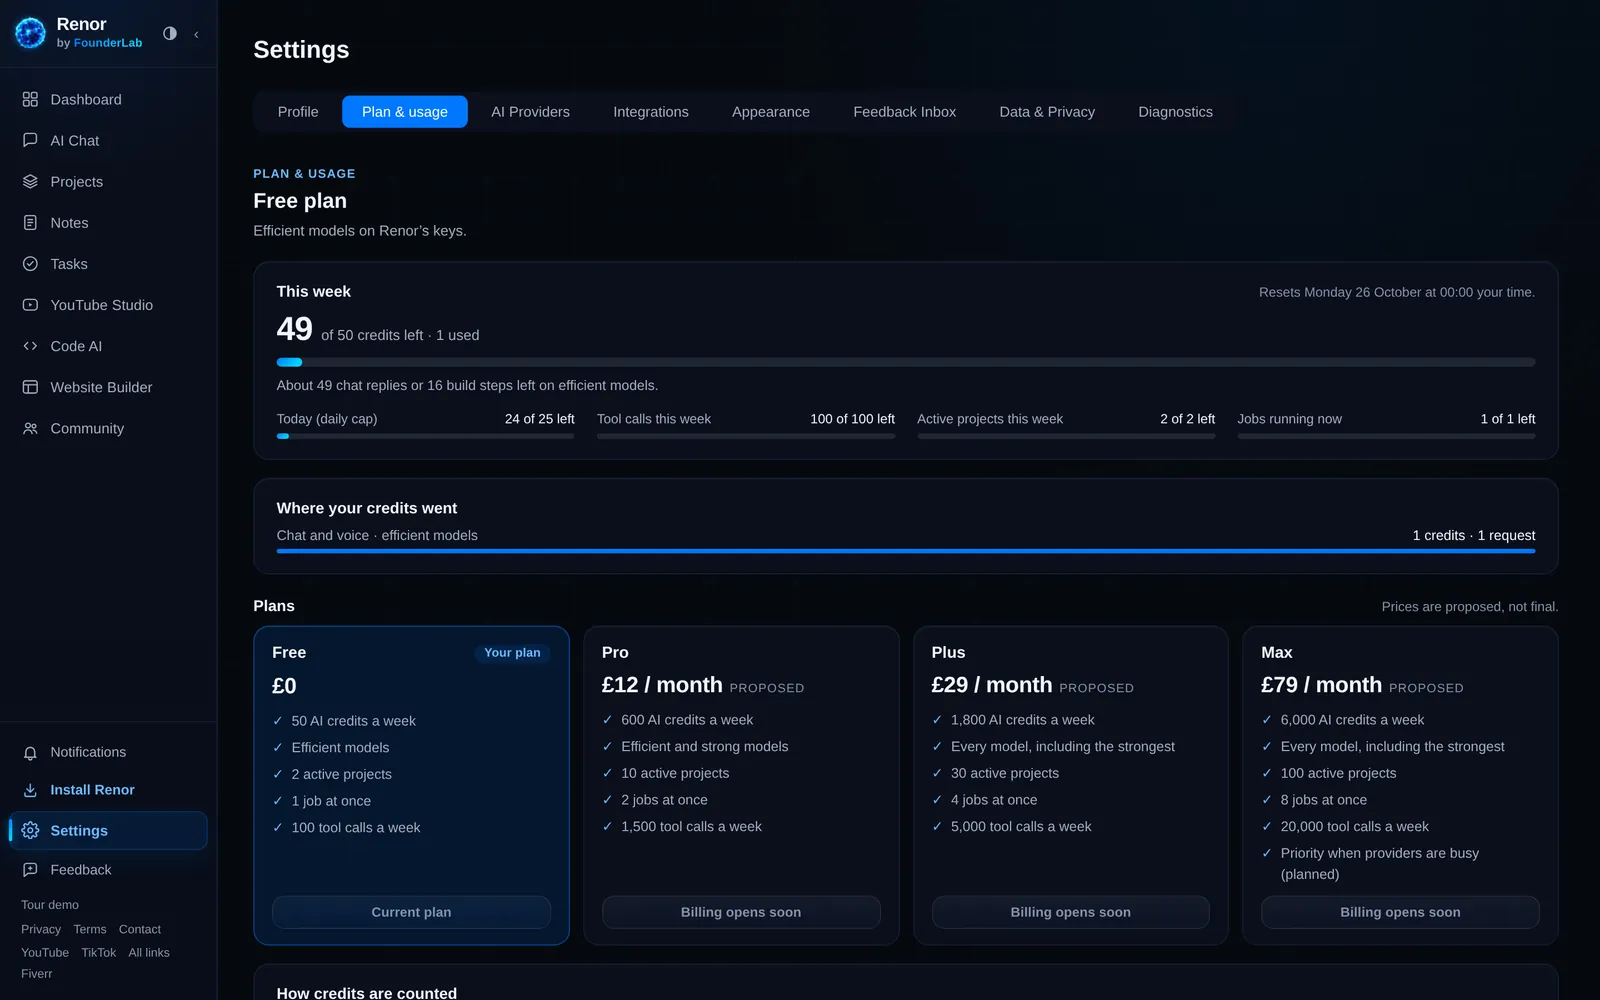Open the All links footer link
The height and width of the screenshot is (1000, 1600).
[149, 953]
